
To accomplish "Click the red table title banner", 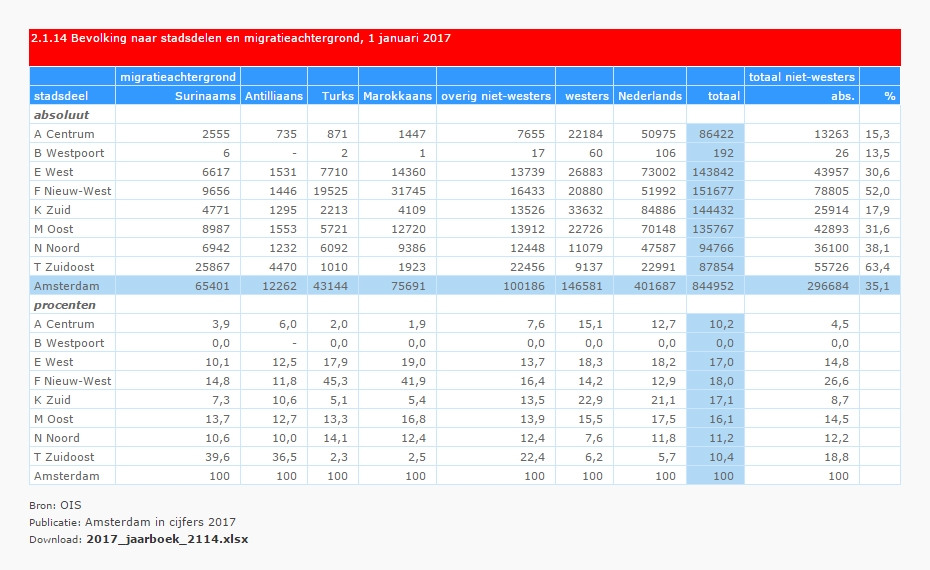I will click(465, 46).
